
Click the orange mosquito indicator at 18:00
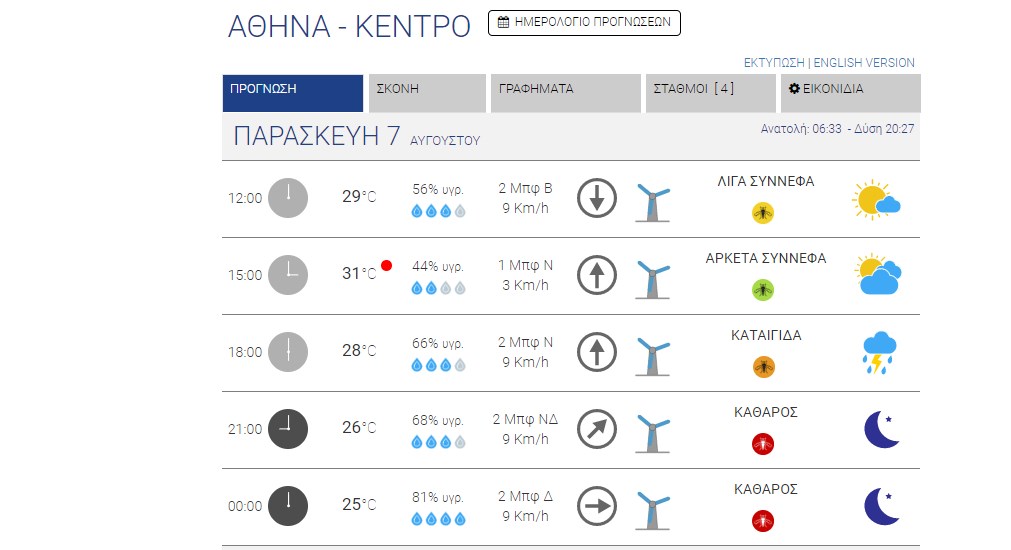click(763, 367)
